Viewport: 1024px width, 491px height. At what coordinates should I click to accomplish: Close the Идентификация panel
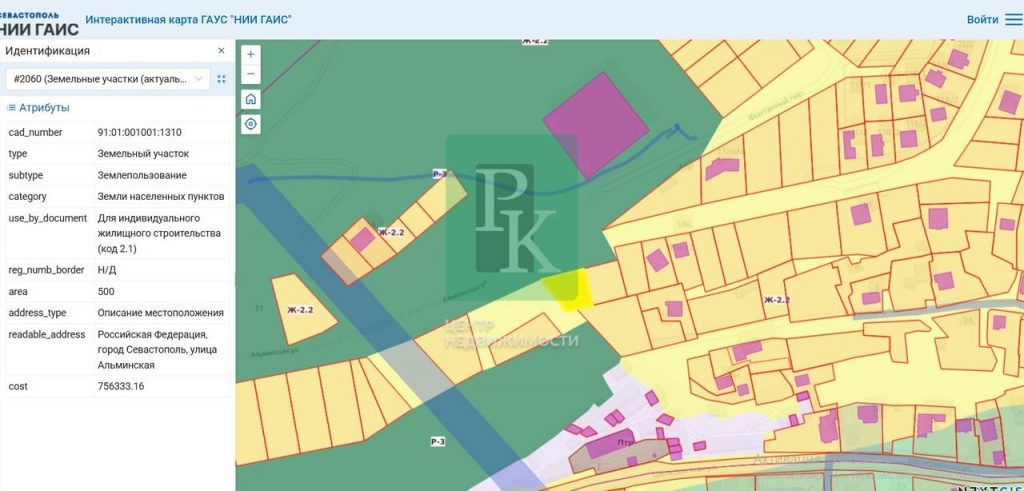click(221, 50)
